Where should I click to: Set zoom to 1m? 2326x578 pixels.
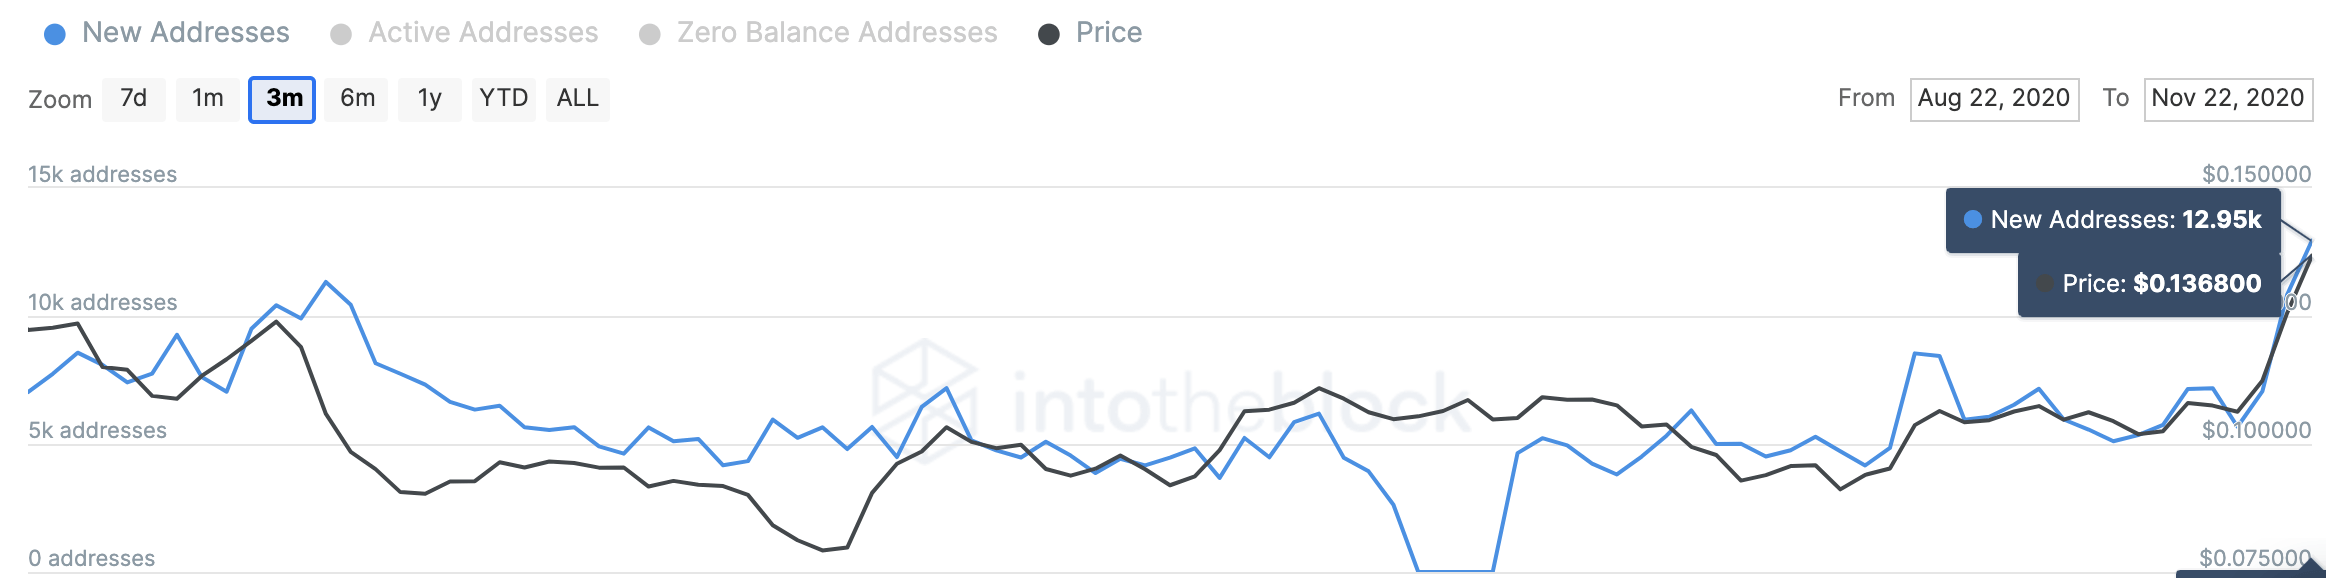tap(208, 99)
